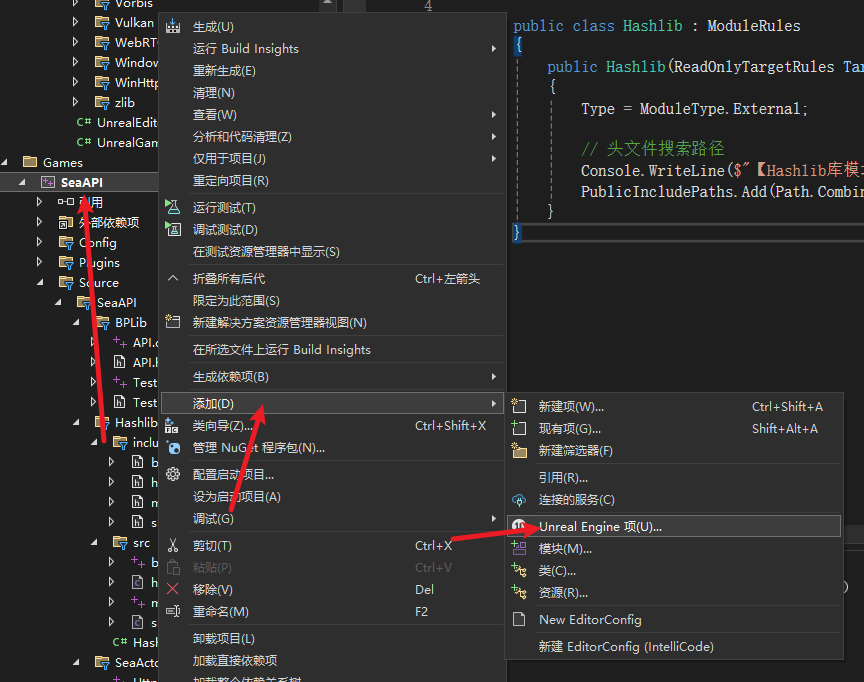Click the src filter folder icon
Screen dimensions: 864x682
point(121,543)
